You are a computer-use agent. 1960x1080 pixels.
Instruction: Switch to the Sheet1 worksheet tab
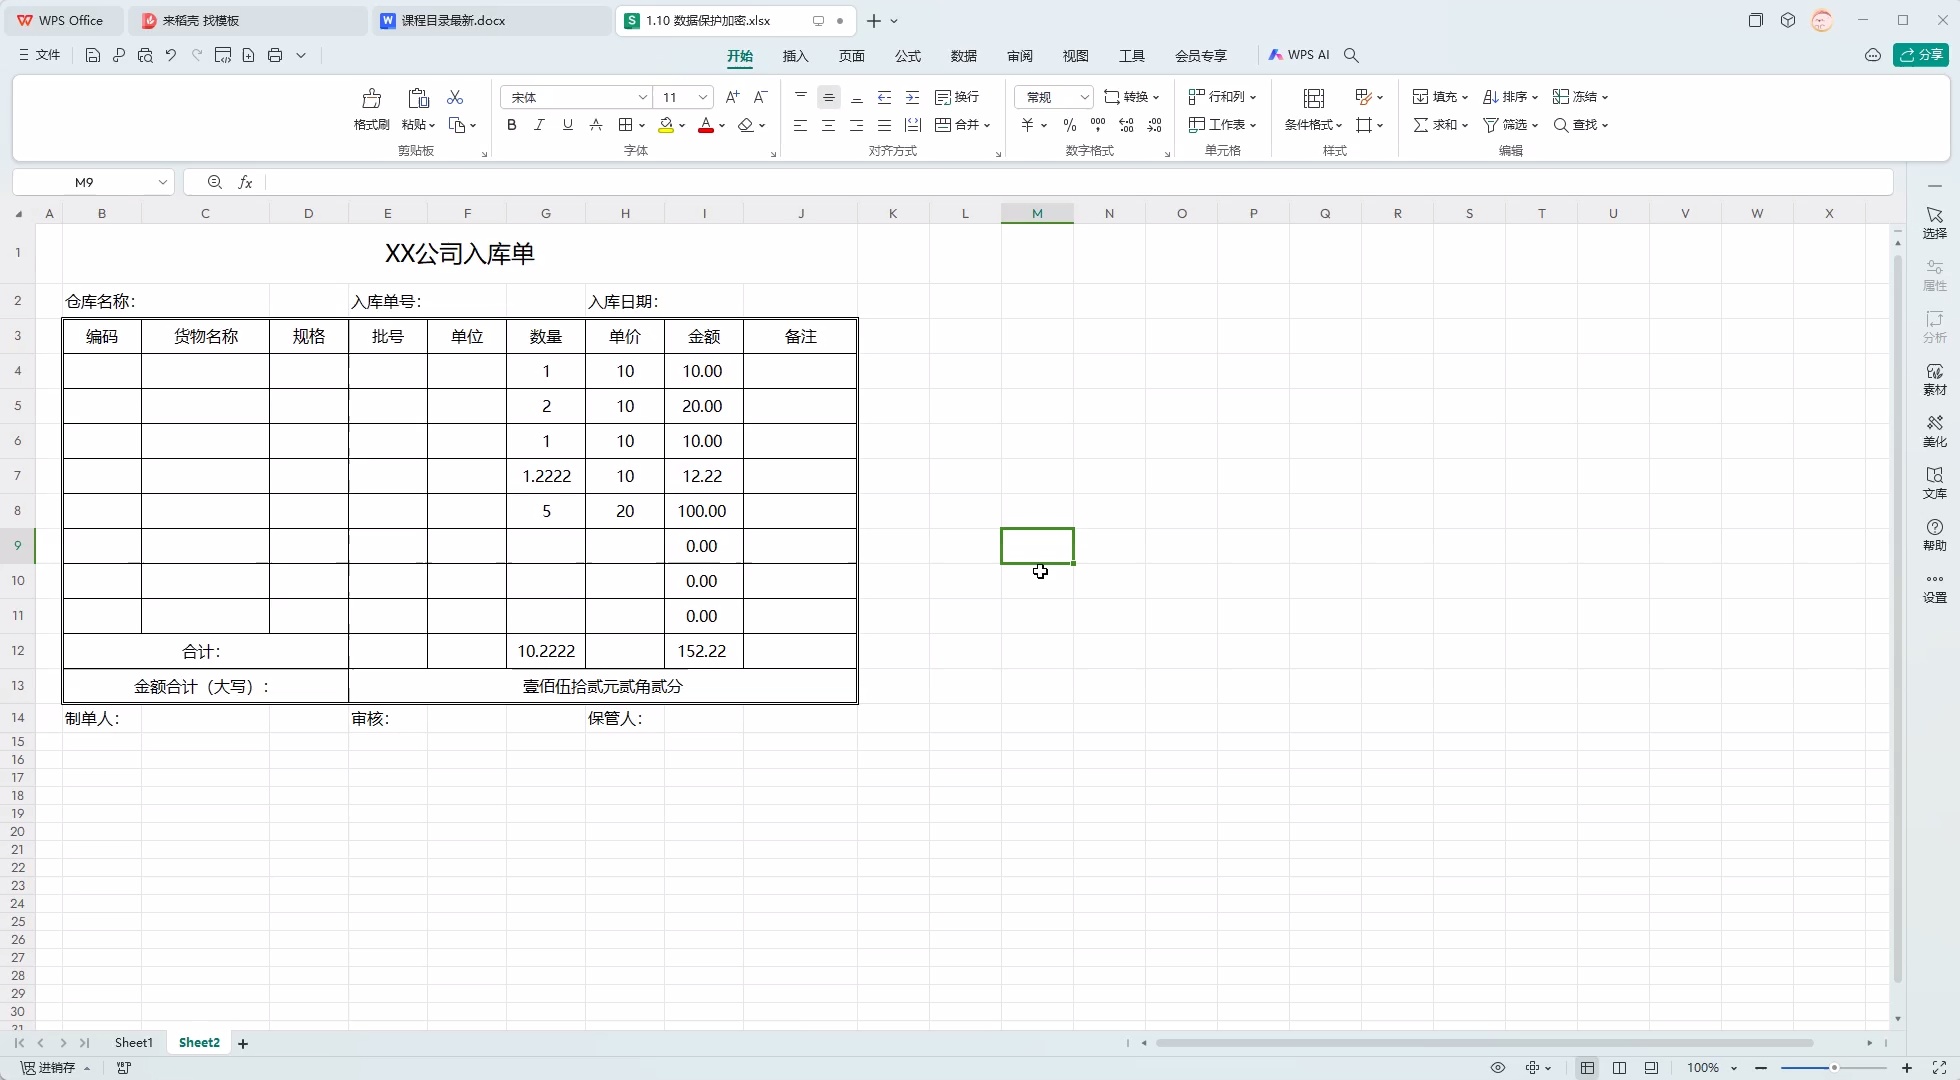[134, 1042]
